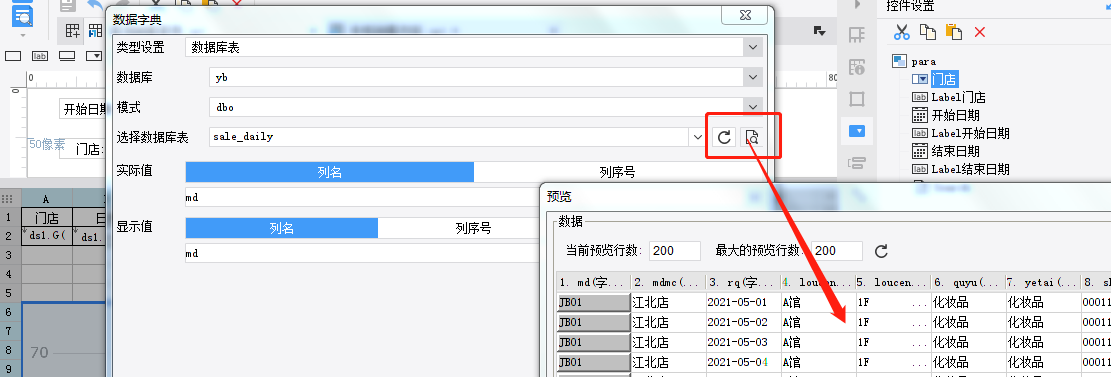The width and height of the screenshot is (1111, 377).
Task: Expand the 数据库 yb dropdown
Action: (x=752, y=77)
